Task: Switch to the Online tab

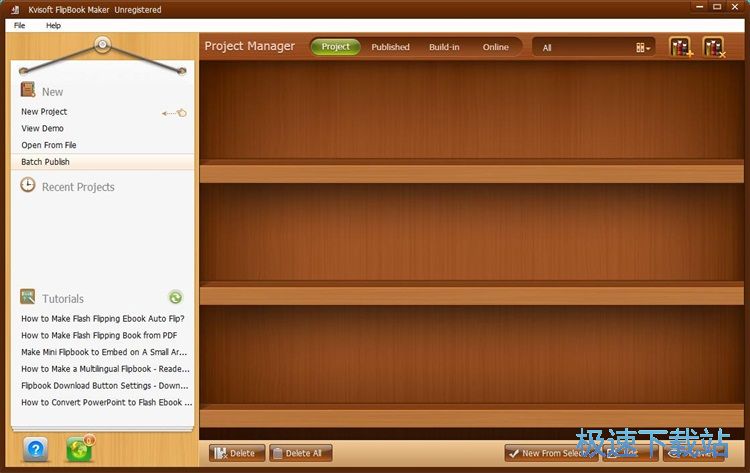Action: coord(496,47)
